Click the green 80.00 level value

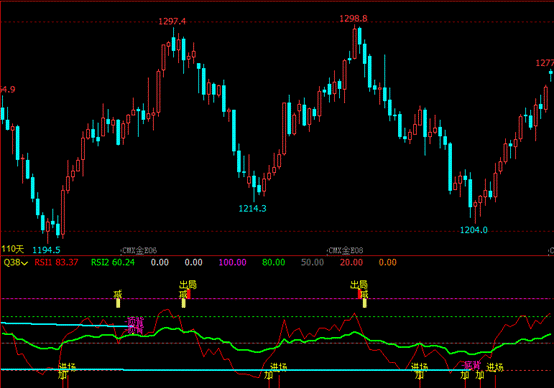[273, 263]
